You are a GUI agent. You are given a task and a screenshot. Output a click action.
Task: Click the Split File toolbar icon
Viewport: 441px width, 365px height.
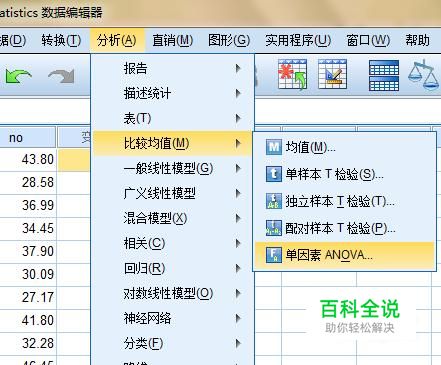pyautogui.click(x=384, y=75)
